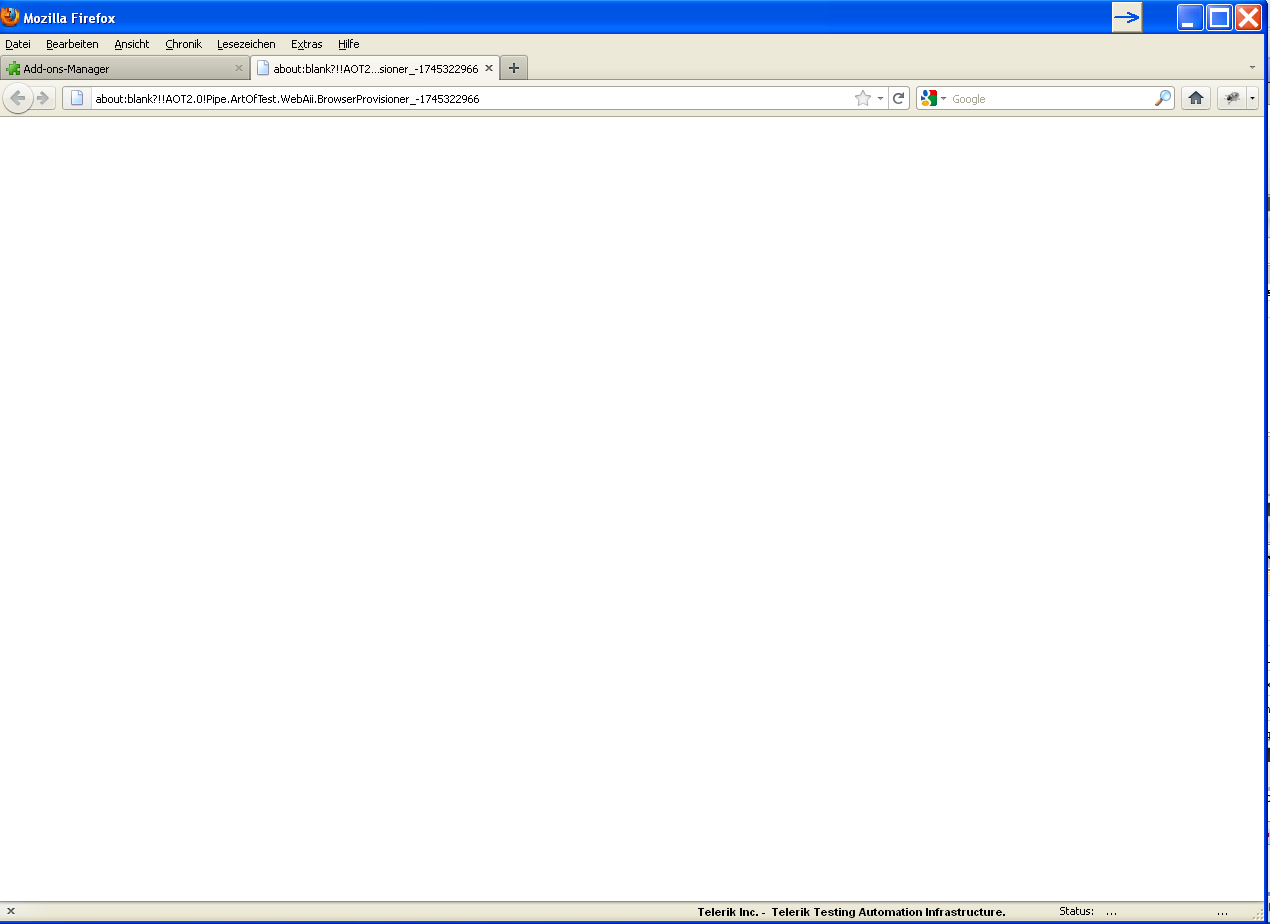1270x924 pixels.
Task: Open the address bar history dropdown
Action: point(880,98)
